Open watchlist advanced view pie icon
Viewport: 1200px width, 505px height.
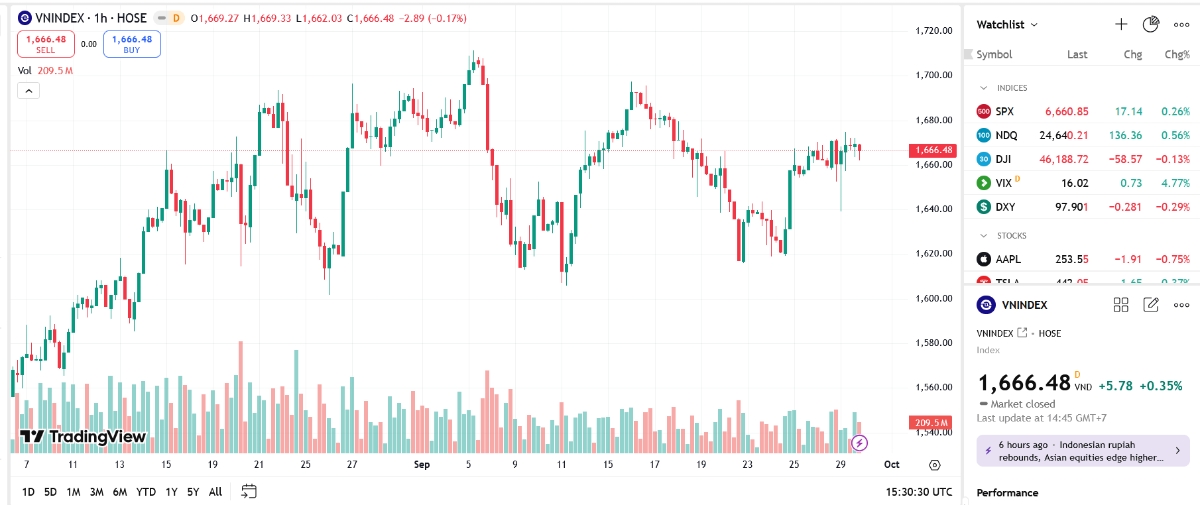(1151, 24)
